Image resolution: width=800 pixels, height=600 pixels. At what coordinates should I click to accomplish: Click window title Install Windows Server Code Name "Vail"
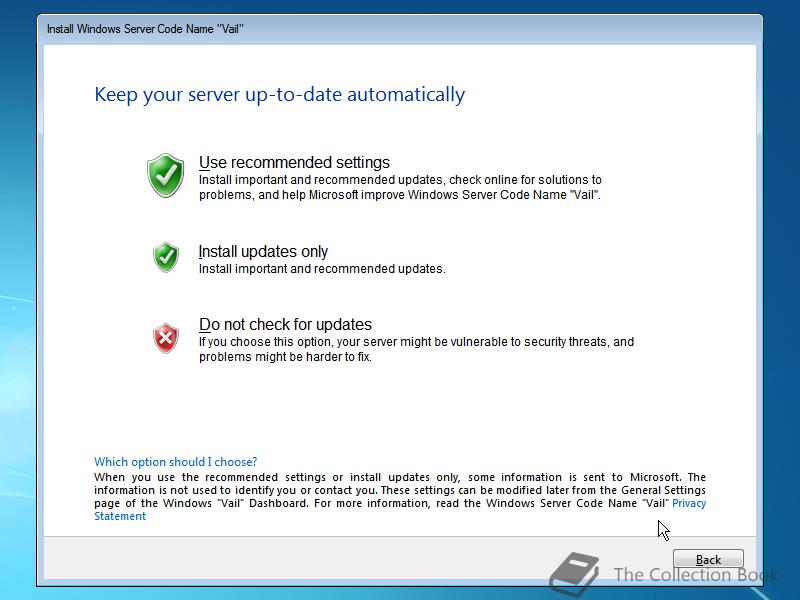point(145,29)
